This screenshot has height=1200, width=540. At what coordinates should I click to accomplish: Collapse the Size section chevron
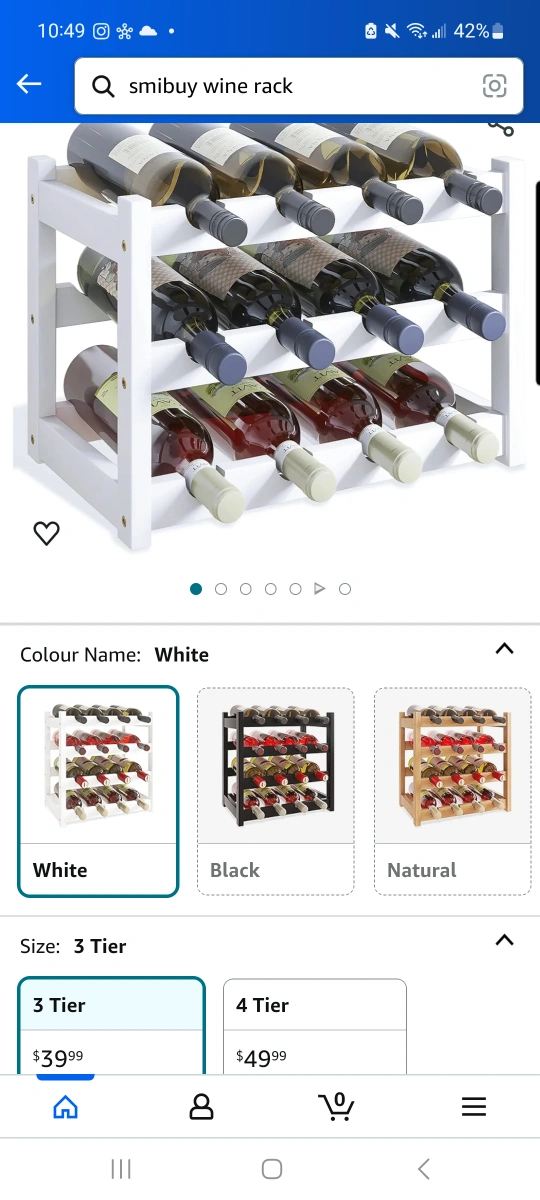pyautogui.click(x=504, y=940)
